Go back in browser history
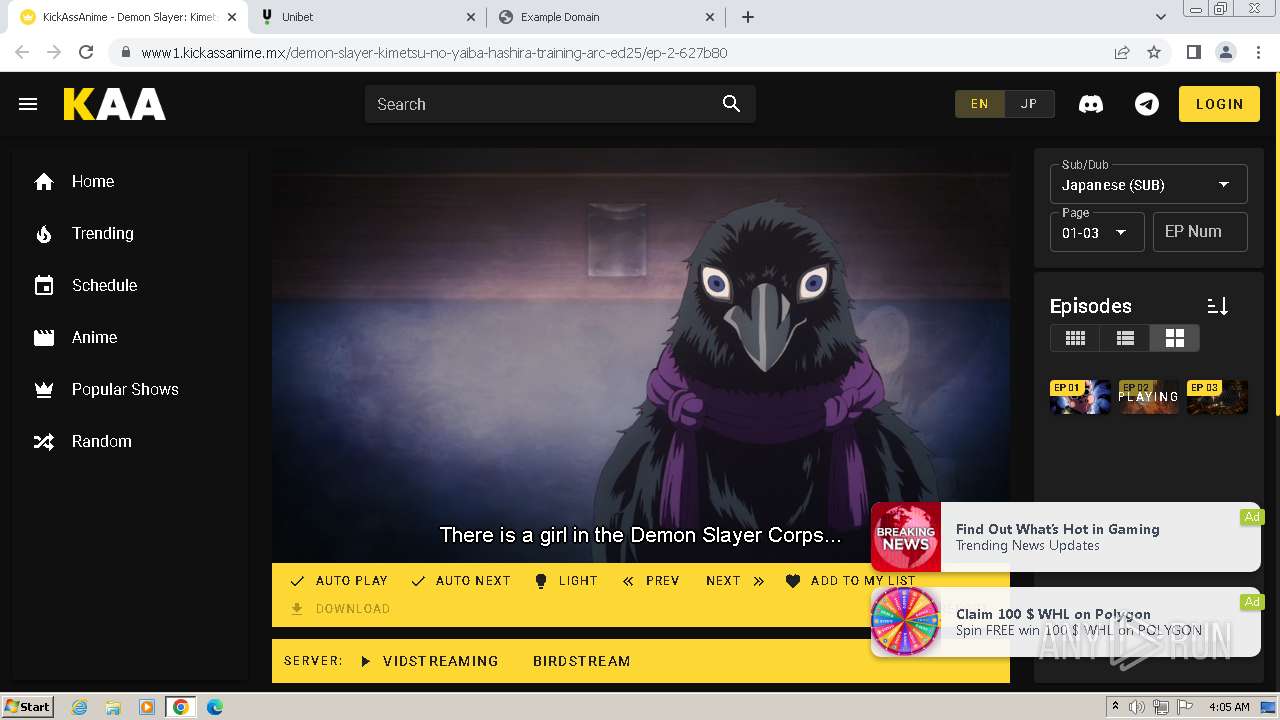Image resolution: width=1280 pixels, height=720 pixels. pyautogui.click(x=22, y=52)
